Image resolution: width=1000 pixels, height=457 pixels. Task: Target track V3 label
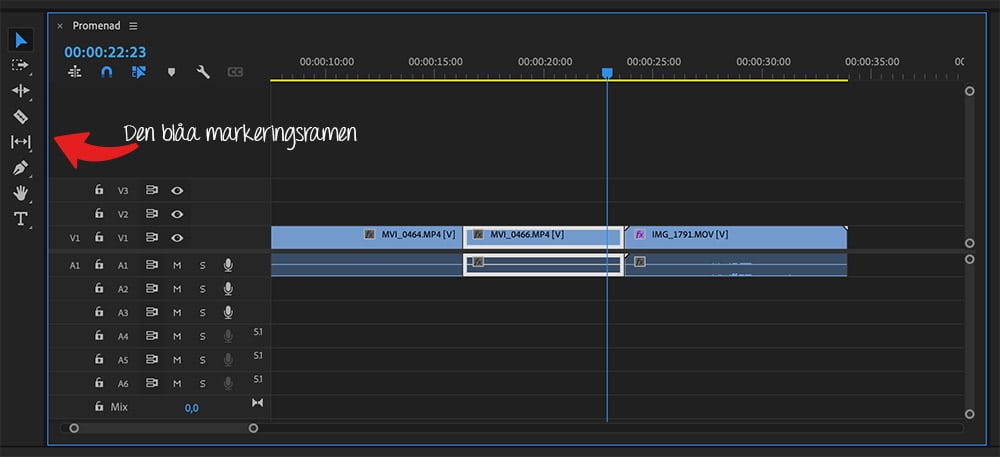(123, 191)
